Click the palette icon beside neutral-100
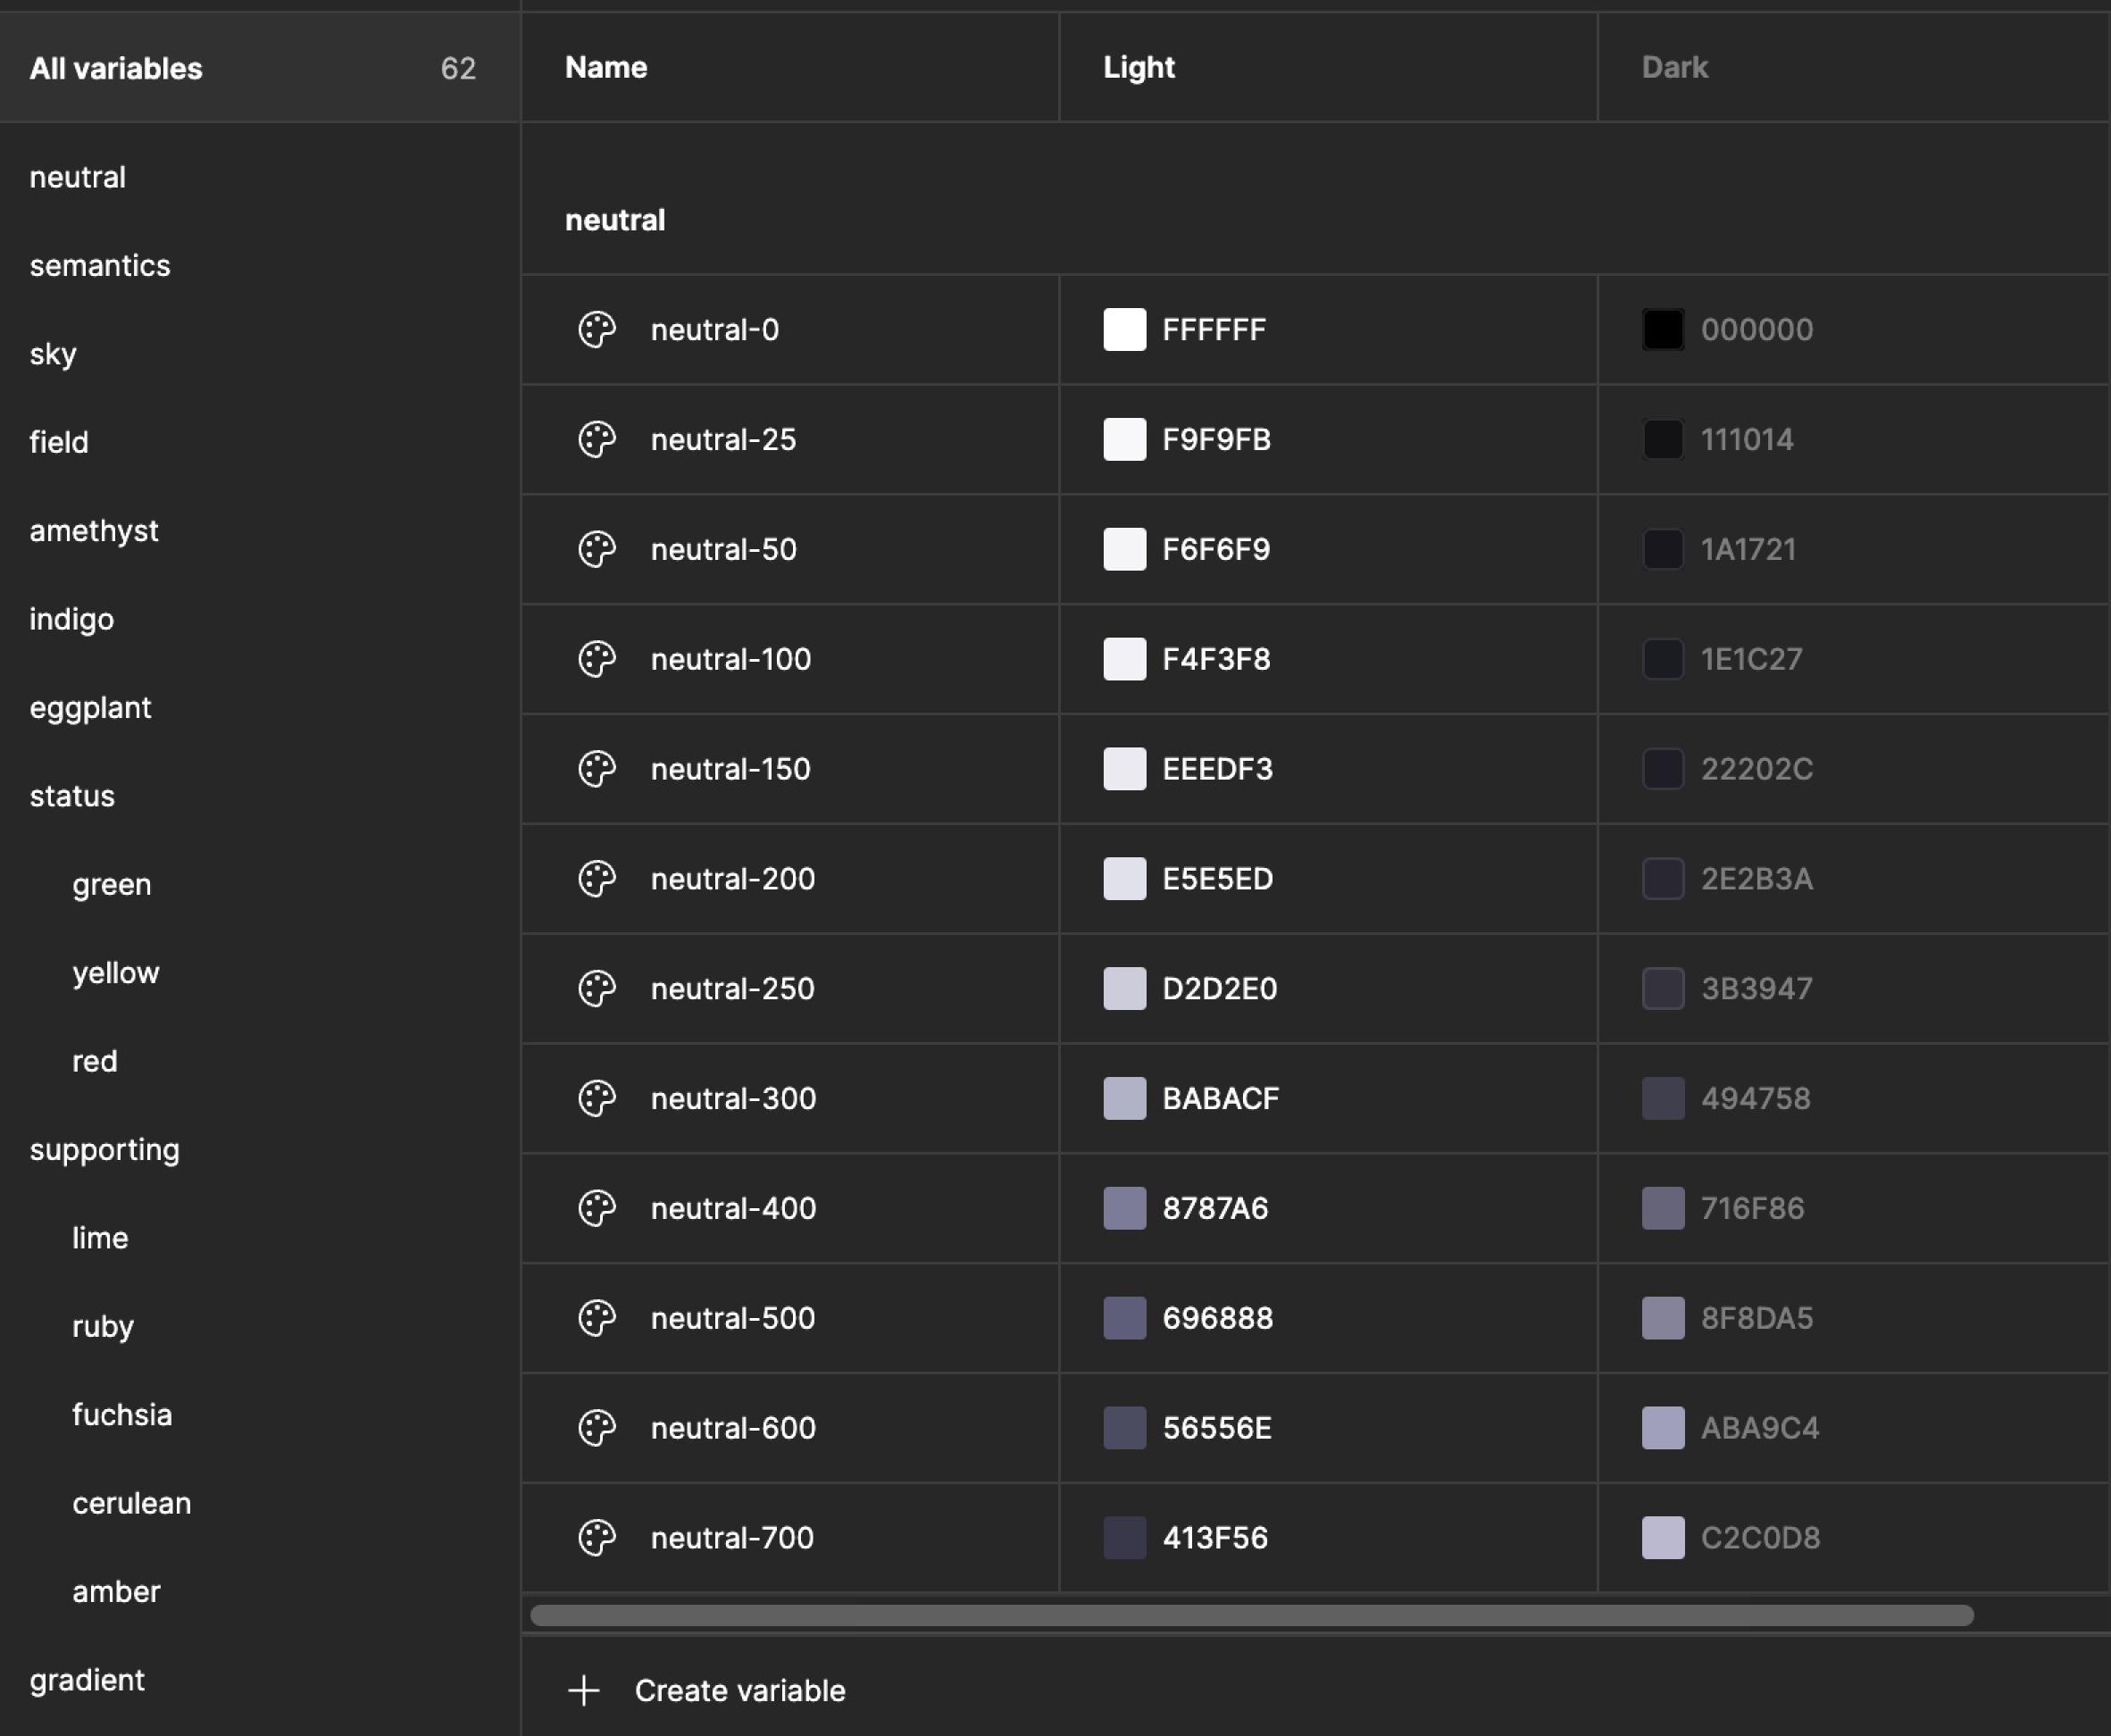2111x1736 pixels. (597, 659)
